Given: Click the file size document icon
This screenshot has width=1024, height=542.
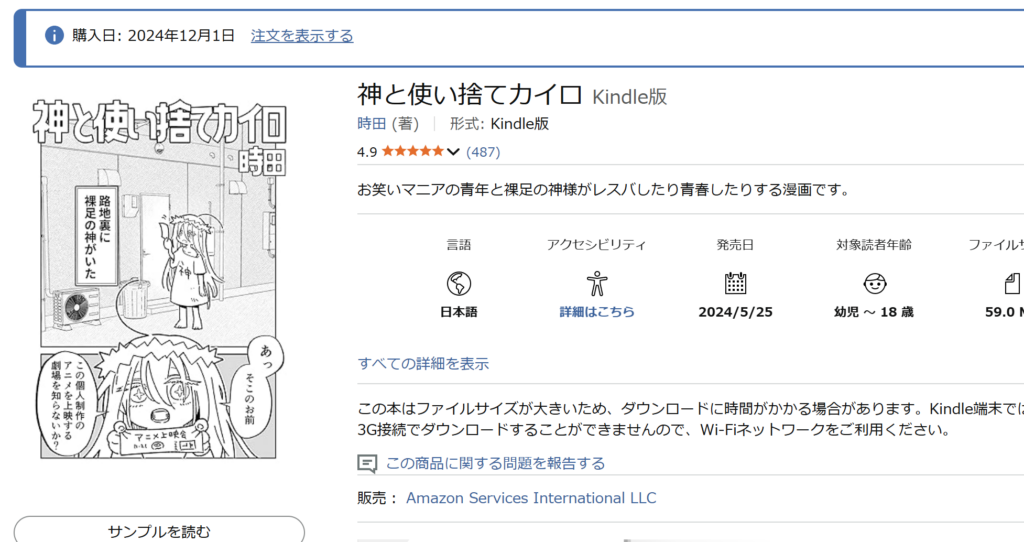Looking at the screenshot, I should click(1010, 283).
